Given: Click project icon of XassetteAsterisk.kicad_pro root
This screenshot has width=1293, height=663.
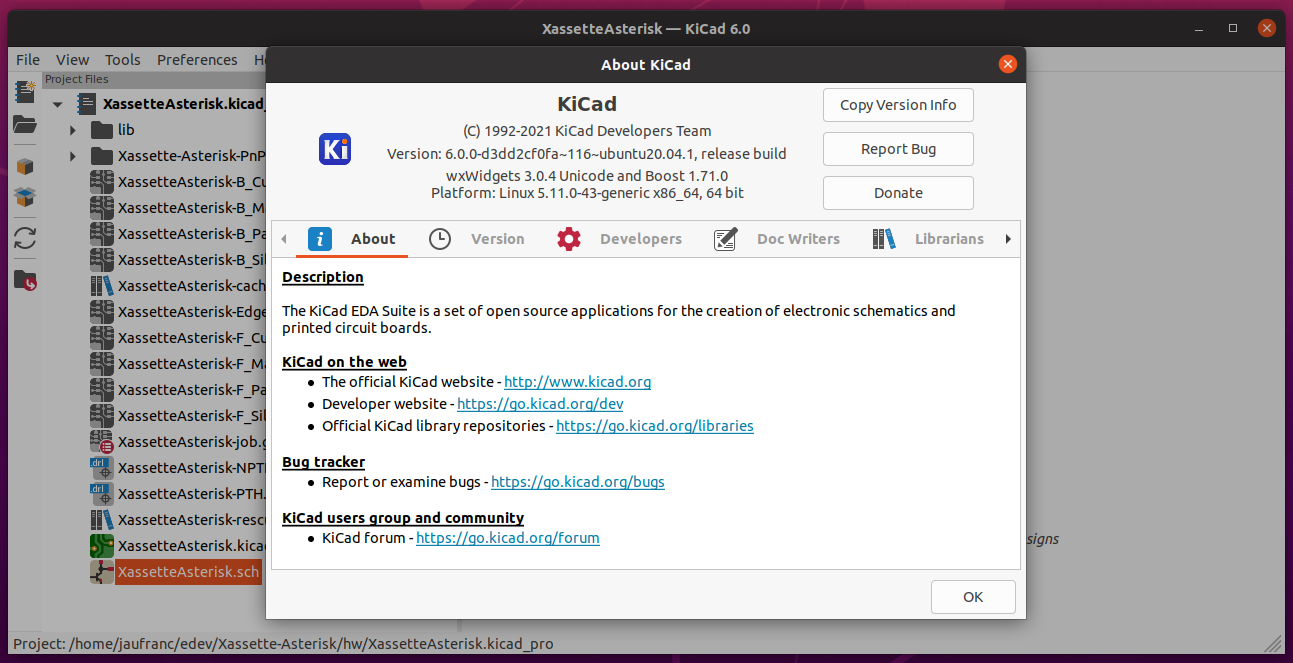Looking at the screenshot, I should pyautogui.click(x=87, y=103).
